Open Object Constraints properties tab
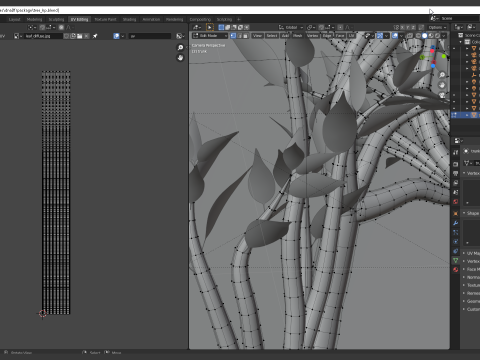Image resolution: width=480 pixels, height=360 pixels. (x=456, y=251)
